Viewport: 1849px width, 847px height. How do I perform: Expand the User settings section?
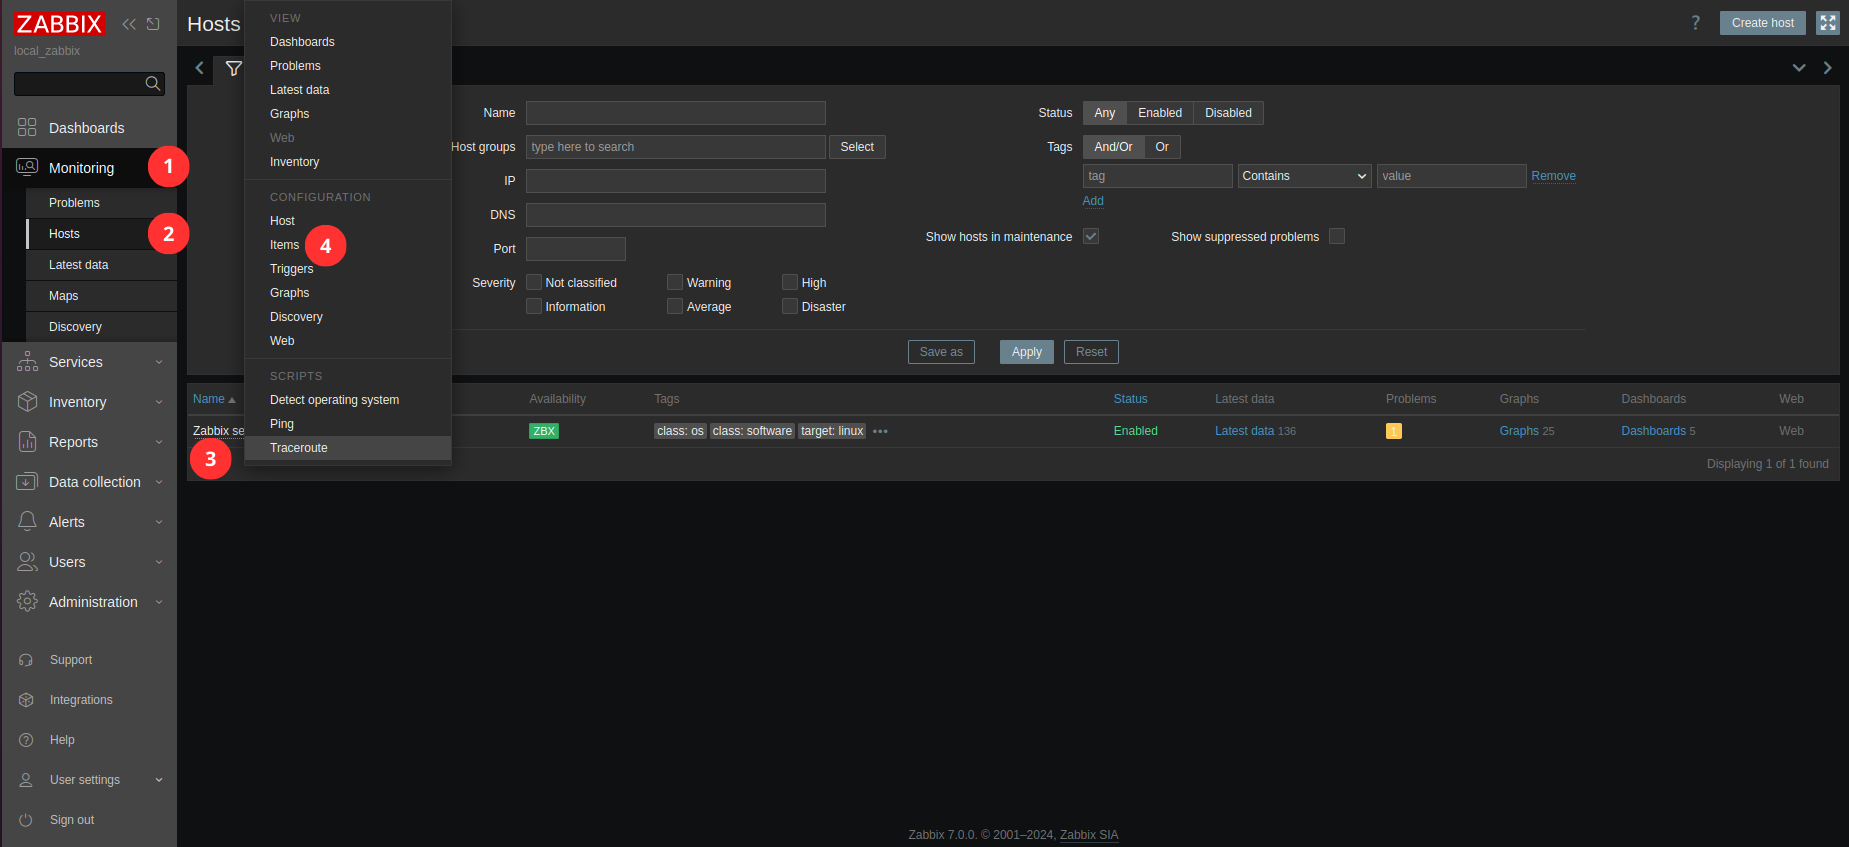[159, 780]
